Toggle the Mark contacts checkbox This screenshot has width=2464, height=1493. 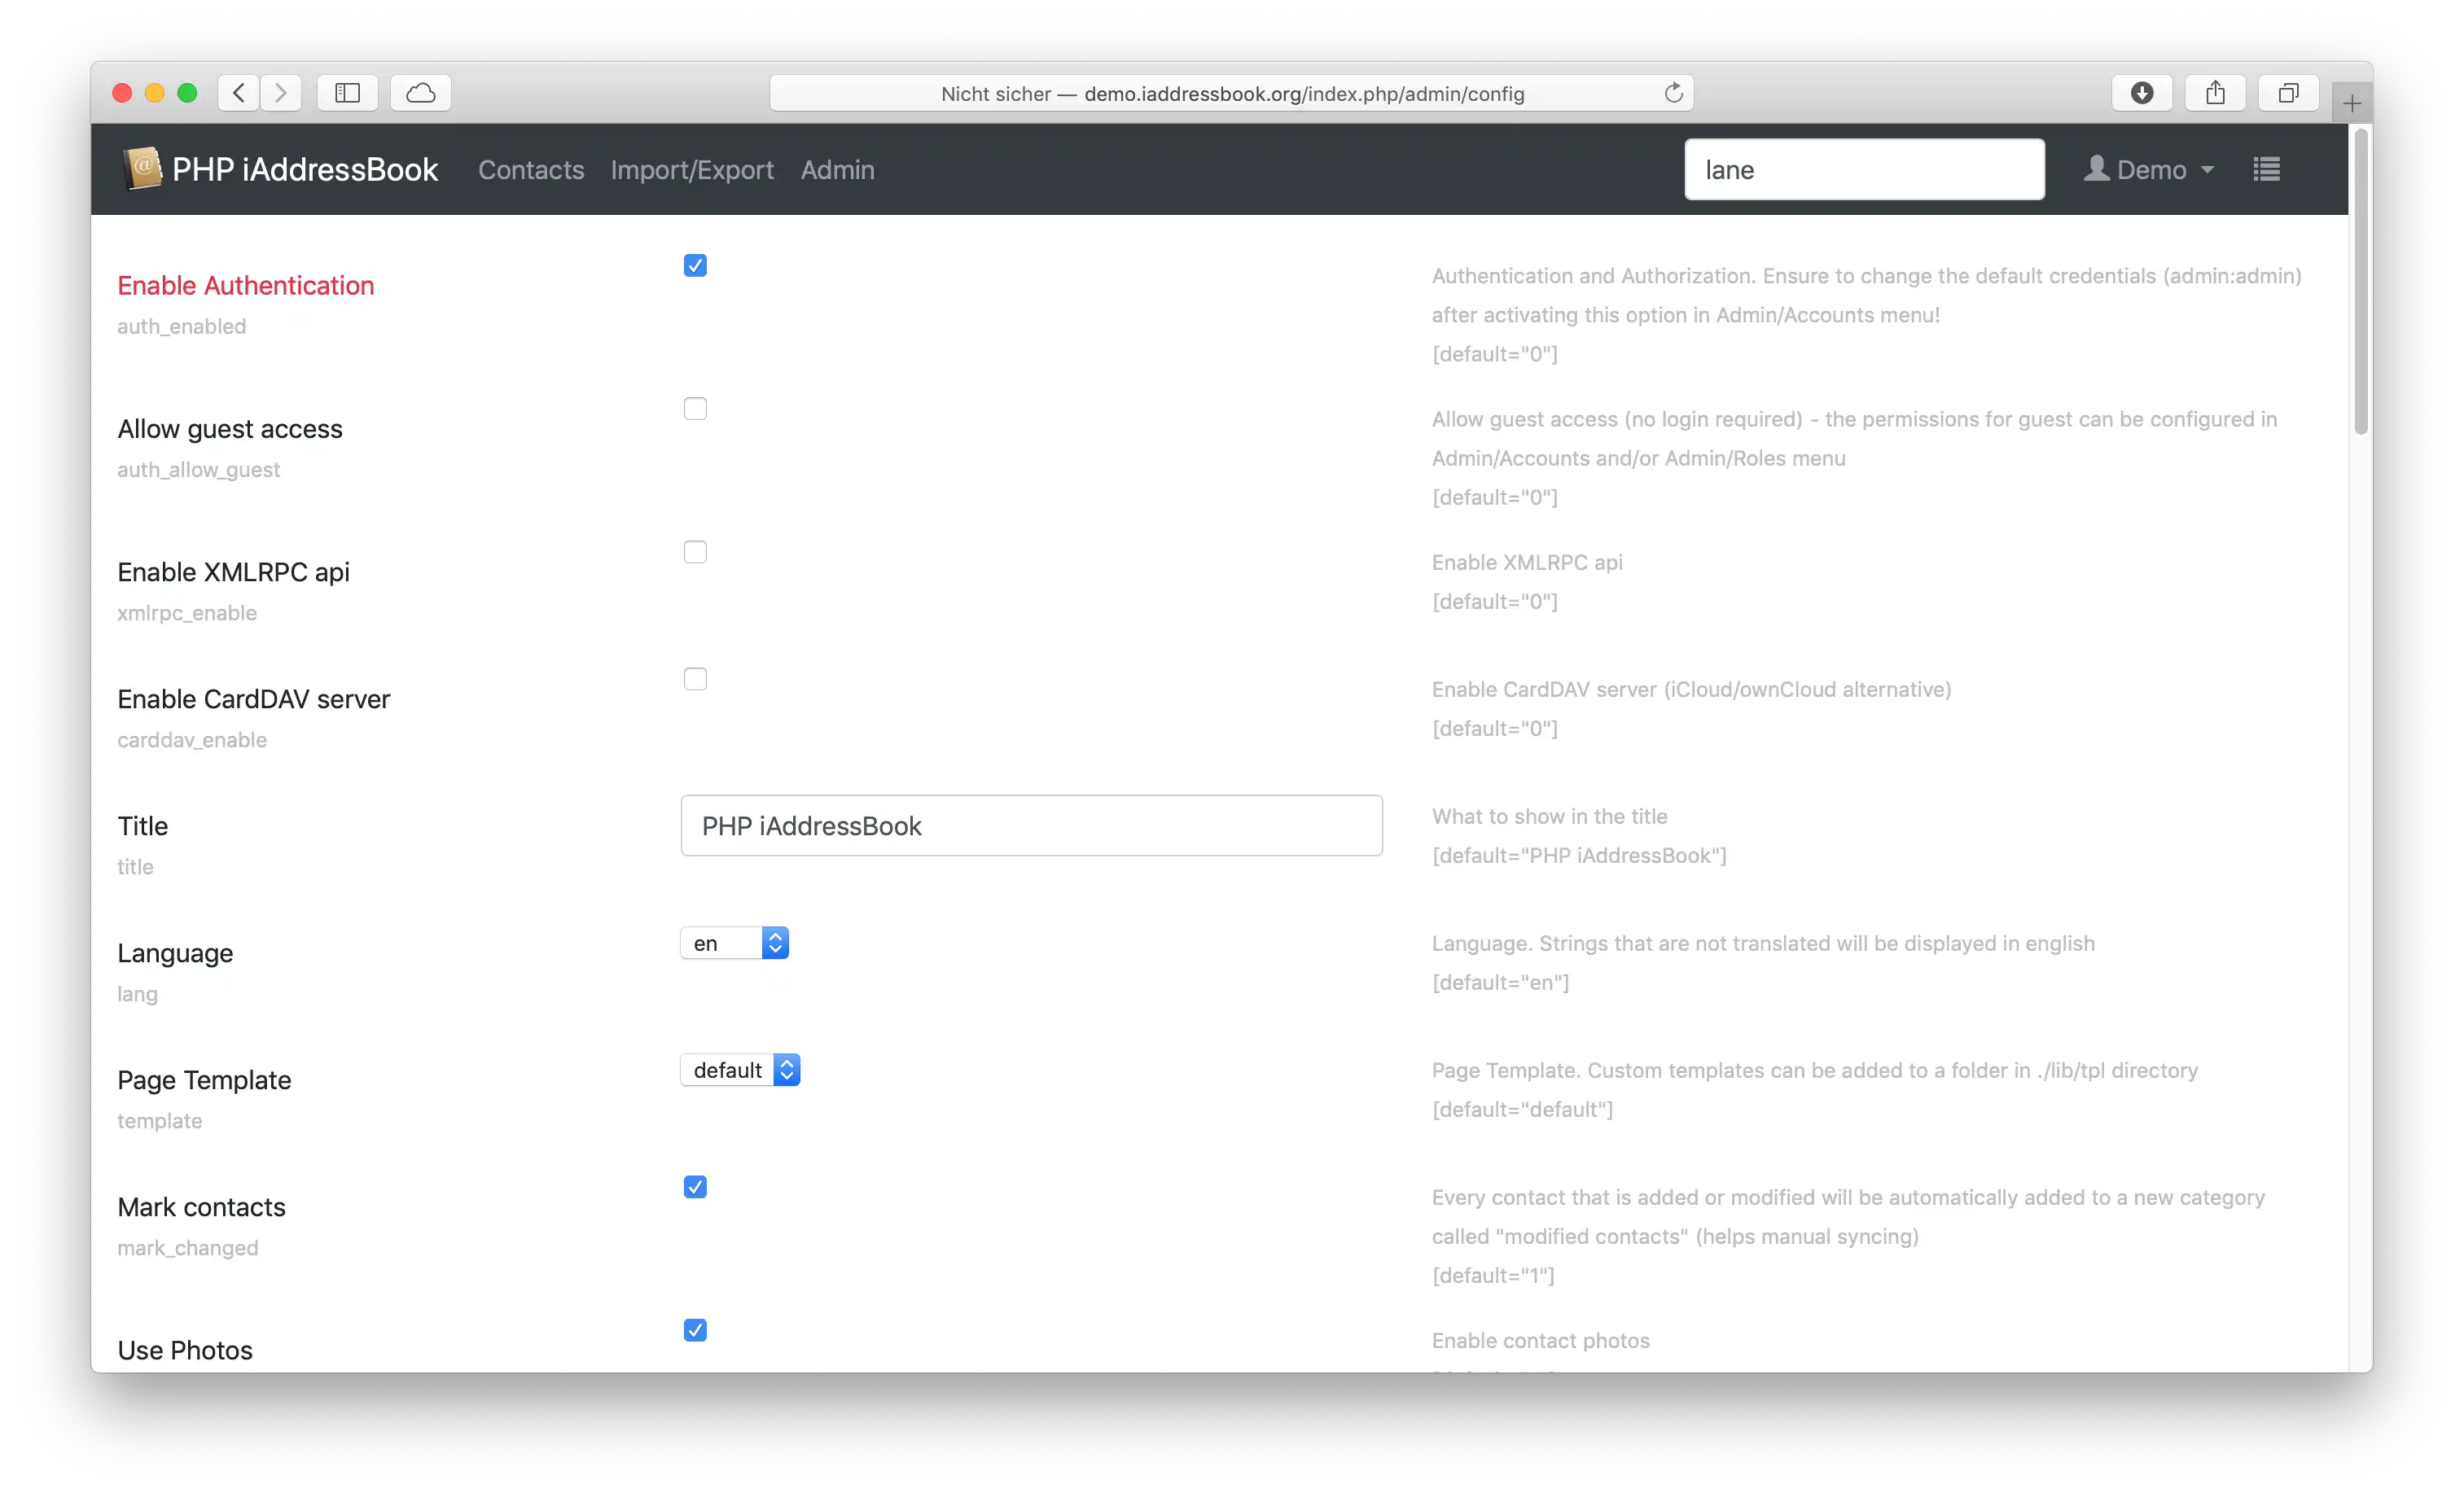[695, 1185]
